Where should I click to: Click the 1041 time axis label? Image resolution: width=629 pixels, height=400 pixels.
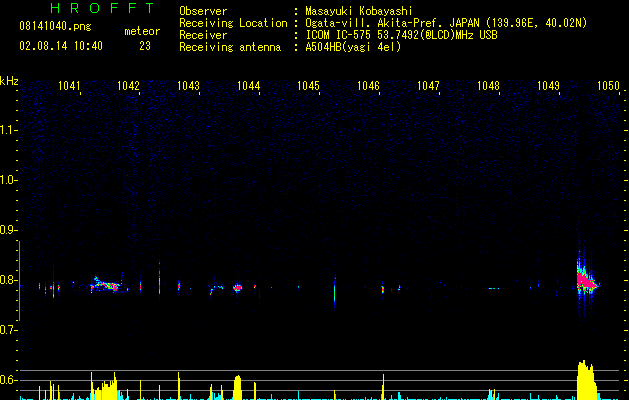pyautogui.click(x=69, y=85)
